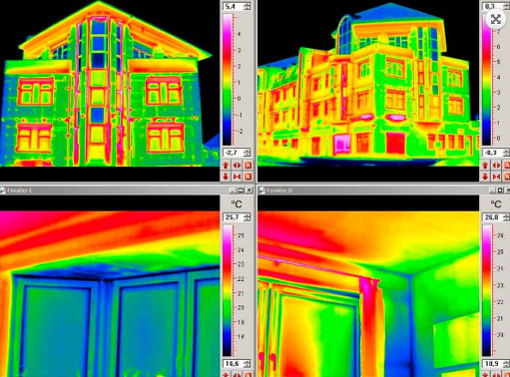Image resolution: width=510 pixels, height=377 pixels.
Task: Click red down-arrow under top-right scale
Action: tap(485, 176)
